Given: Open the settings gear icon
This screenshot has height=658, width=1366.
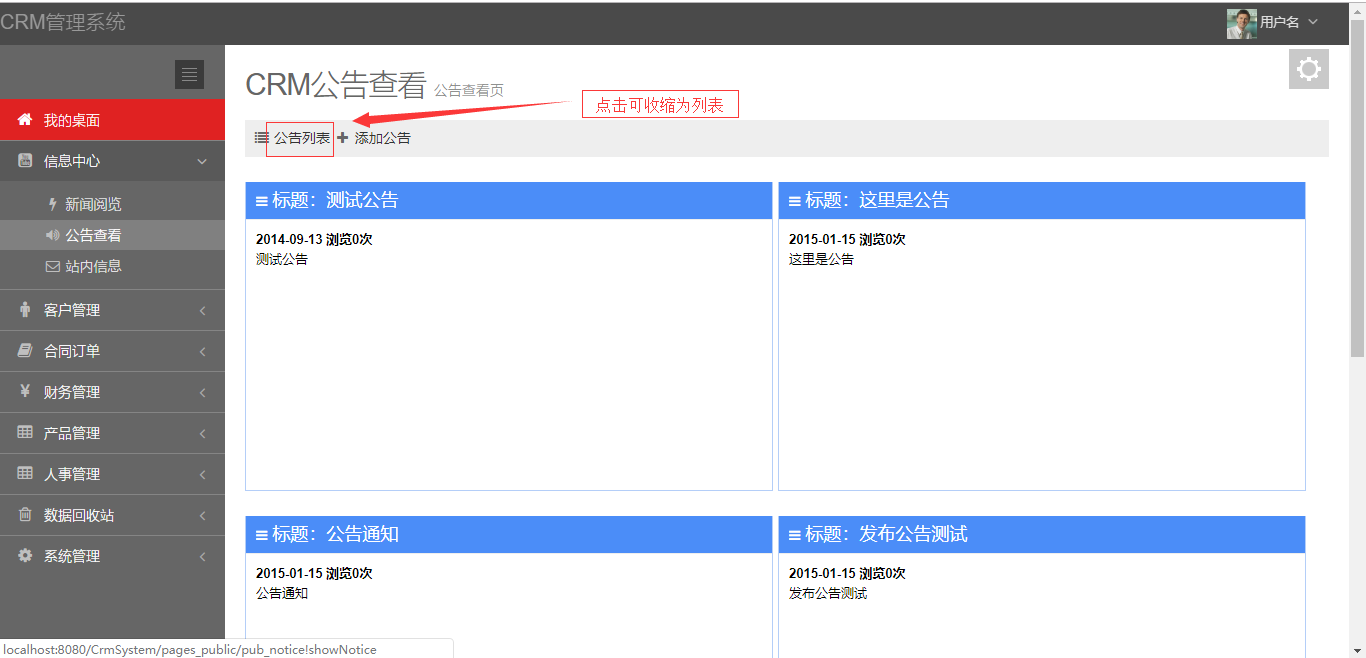Looking at the screenshot, I should 1308,69.
